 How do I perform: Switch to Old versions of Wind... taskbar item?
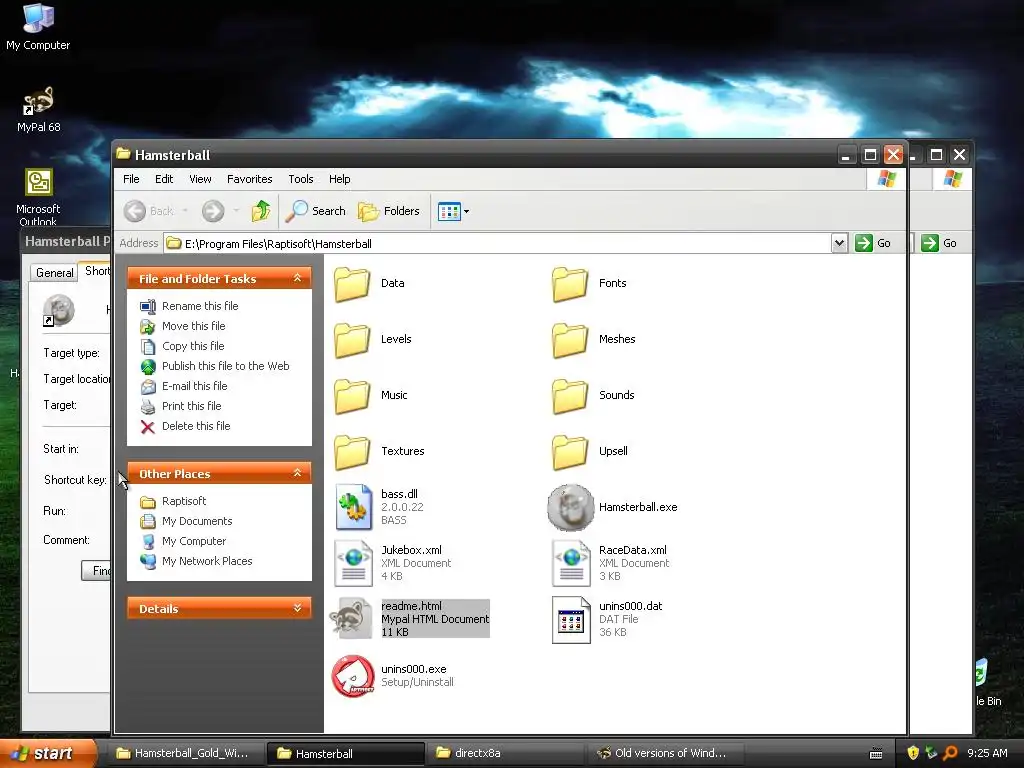click(x=665, y=754)
